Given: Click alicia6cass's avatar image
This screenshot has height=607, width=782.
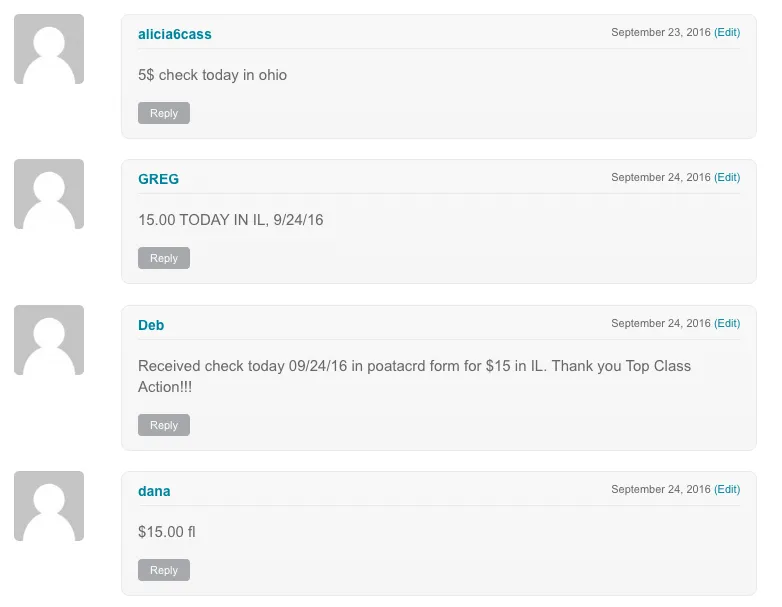Looking at the screenshot, I should click(x=49, y=49).
